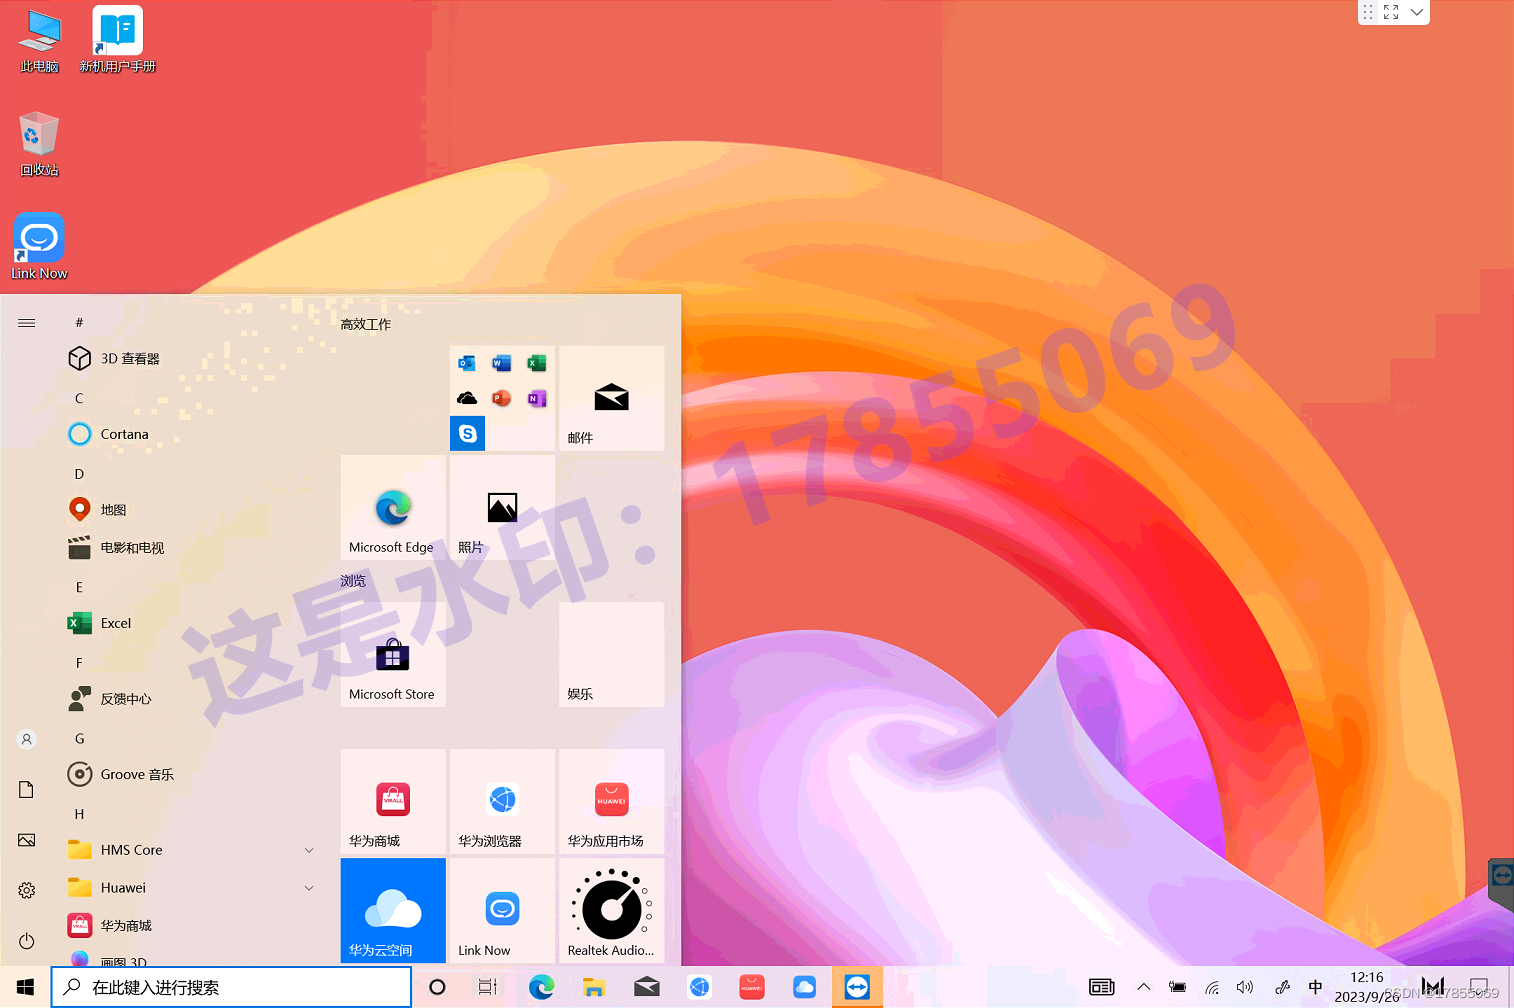The width and height of the screenshot is (1514, 1008).
Task: Open Documents from the Start menu rail
Action: point(27,790)
